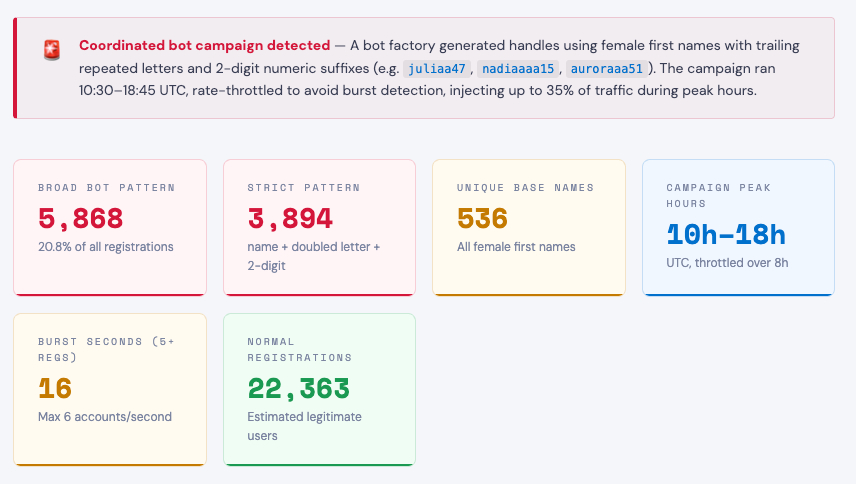Screen dimensions: 856x484
Task: Open the Unique Base Names card label
Action: pyautogui.click(x=525, y=187)
